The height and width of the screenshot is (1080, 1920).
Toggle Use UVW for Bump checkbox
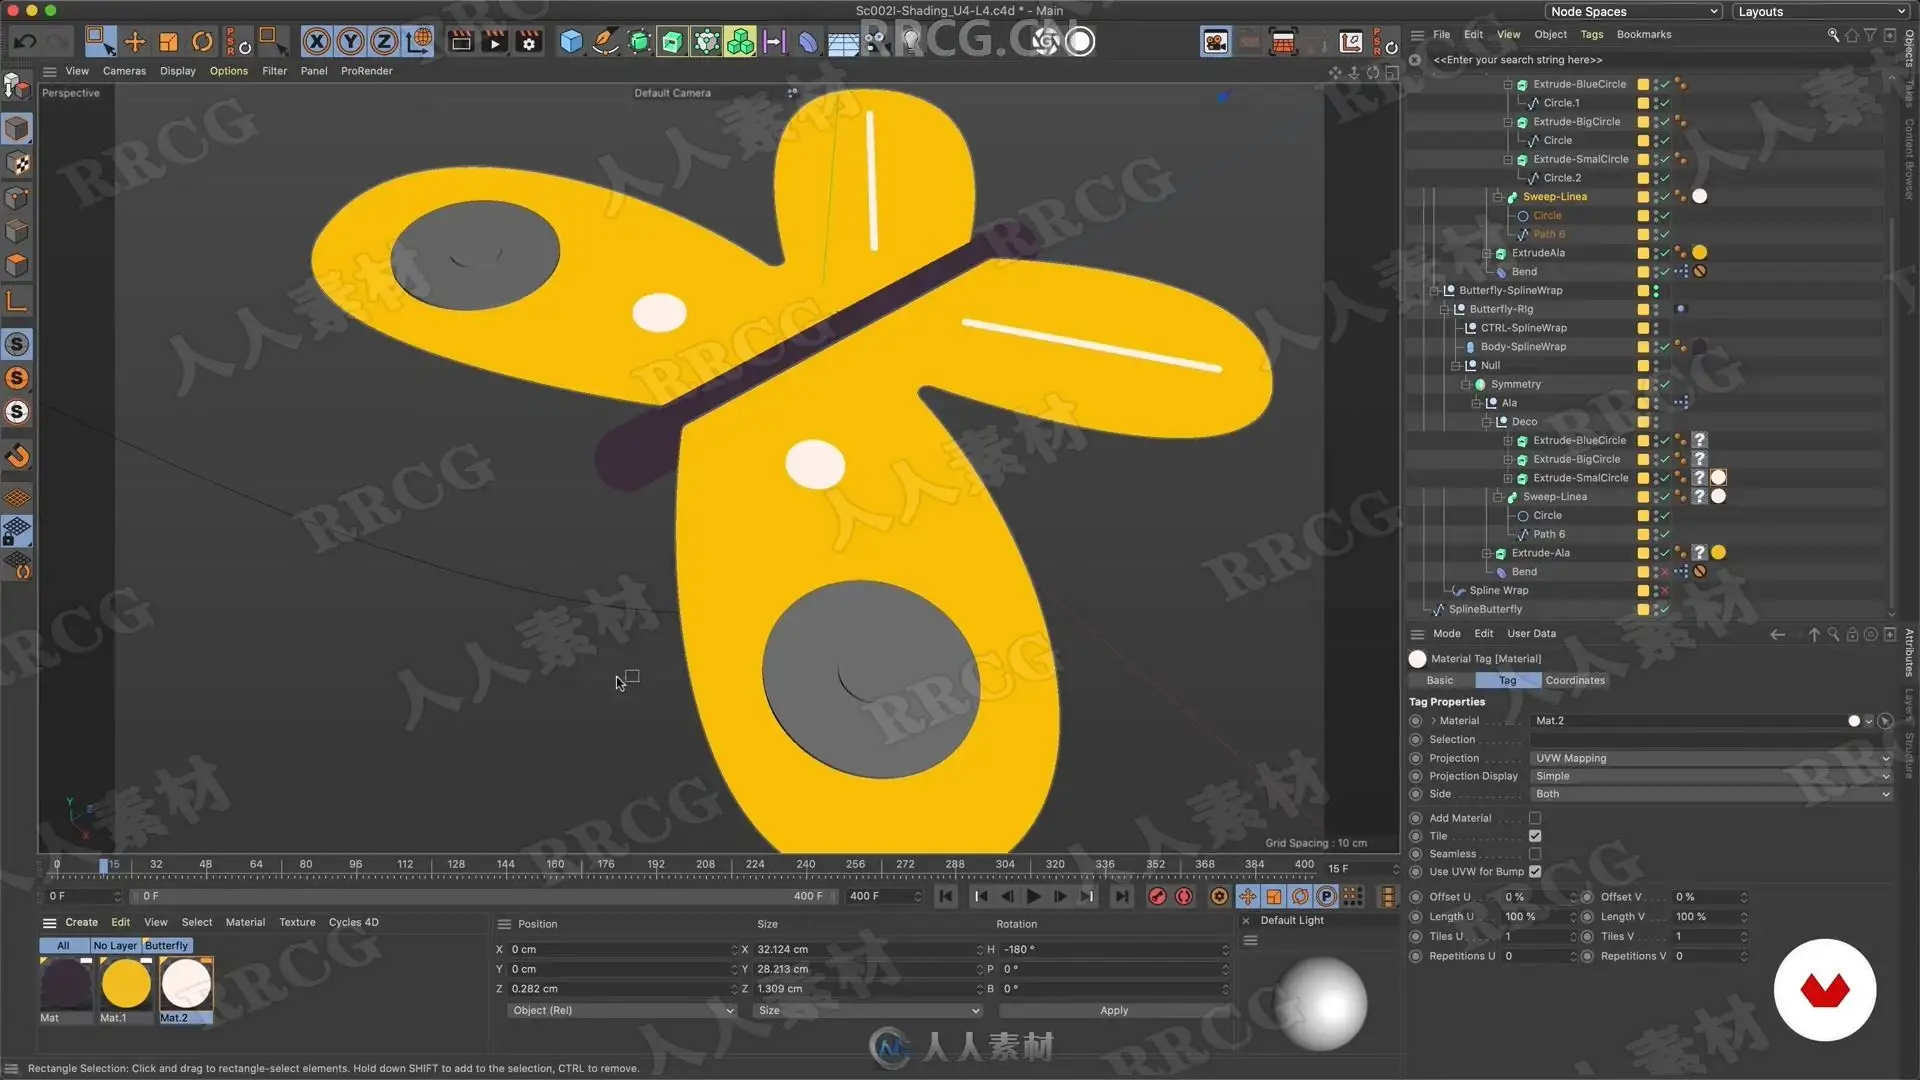pyautogui.click(x=1535, y=872)
